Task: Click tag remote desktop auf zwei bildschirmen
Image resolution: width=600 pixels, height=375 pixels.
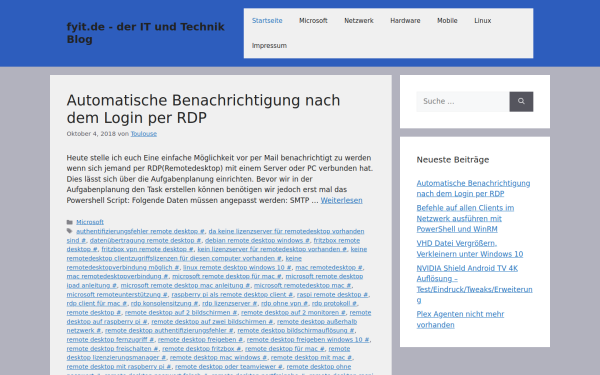Action: pyautogui.click(x=212, y=322)
